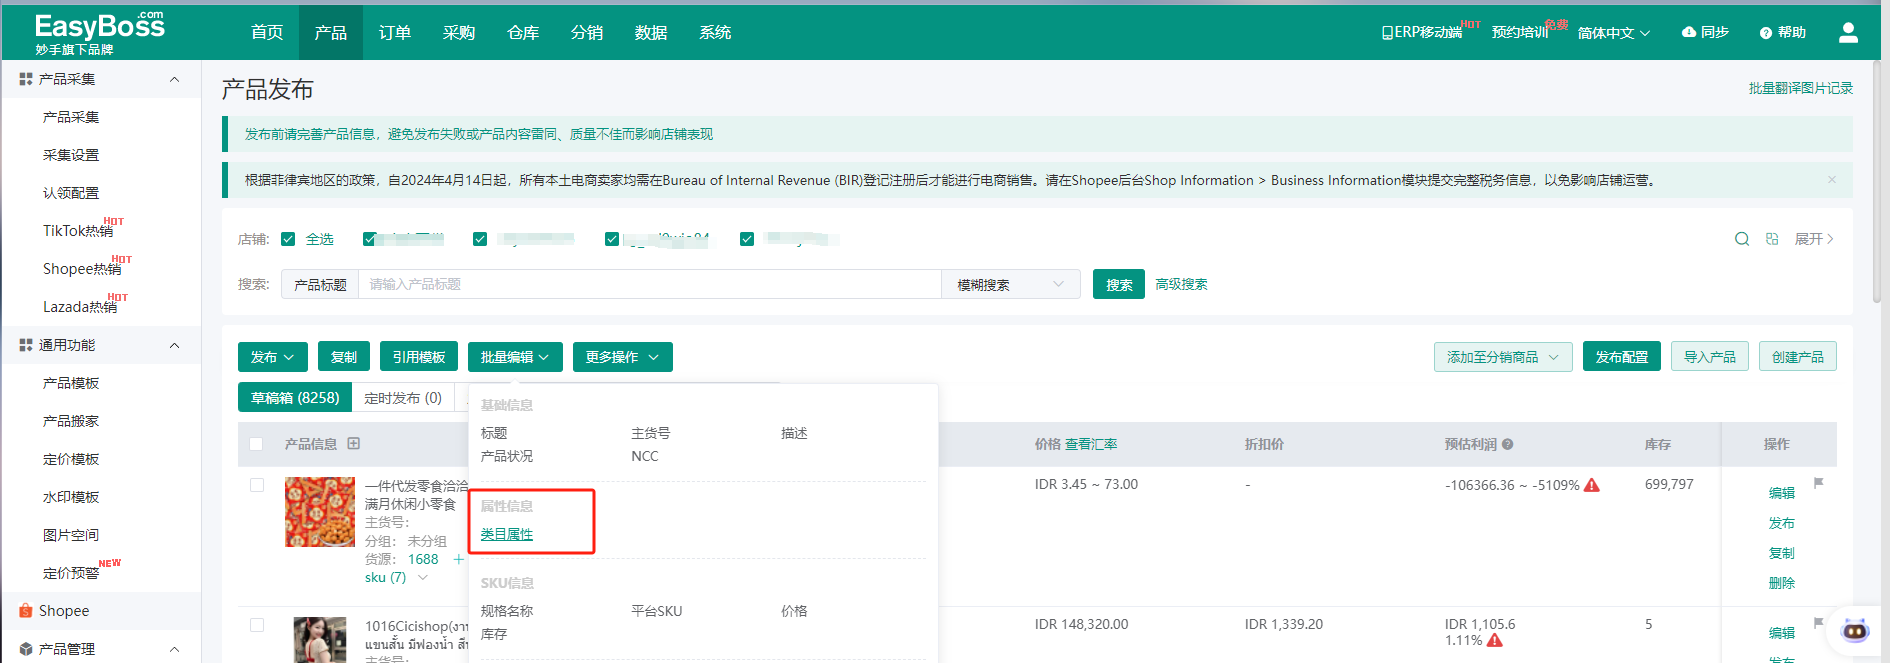Open the 首页 top menu
This screenshot has width=1890, height=663.
click(267, 33)
